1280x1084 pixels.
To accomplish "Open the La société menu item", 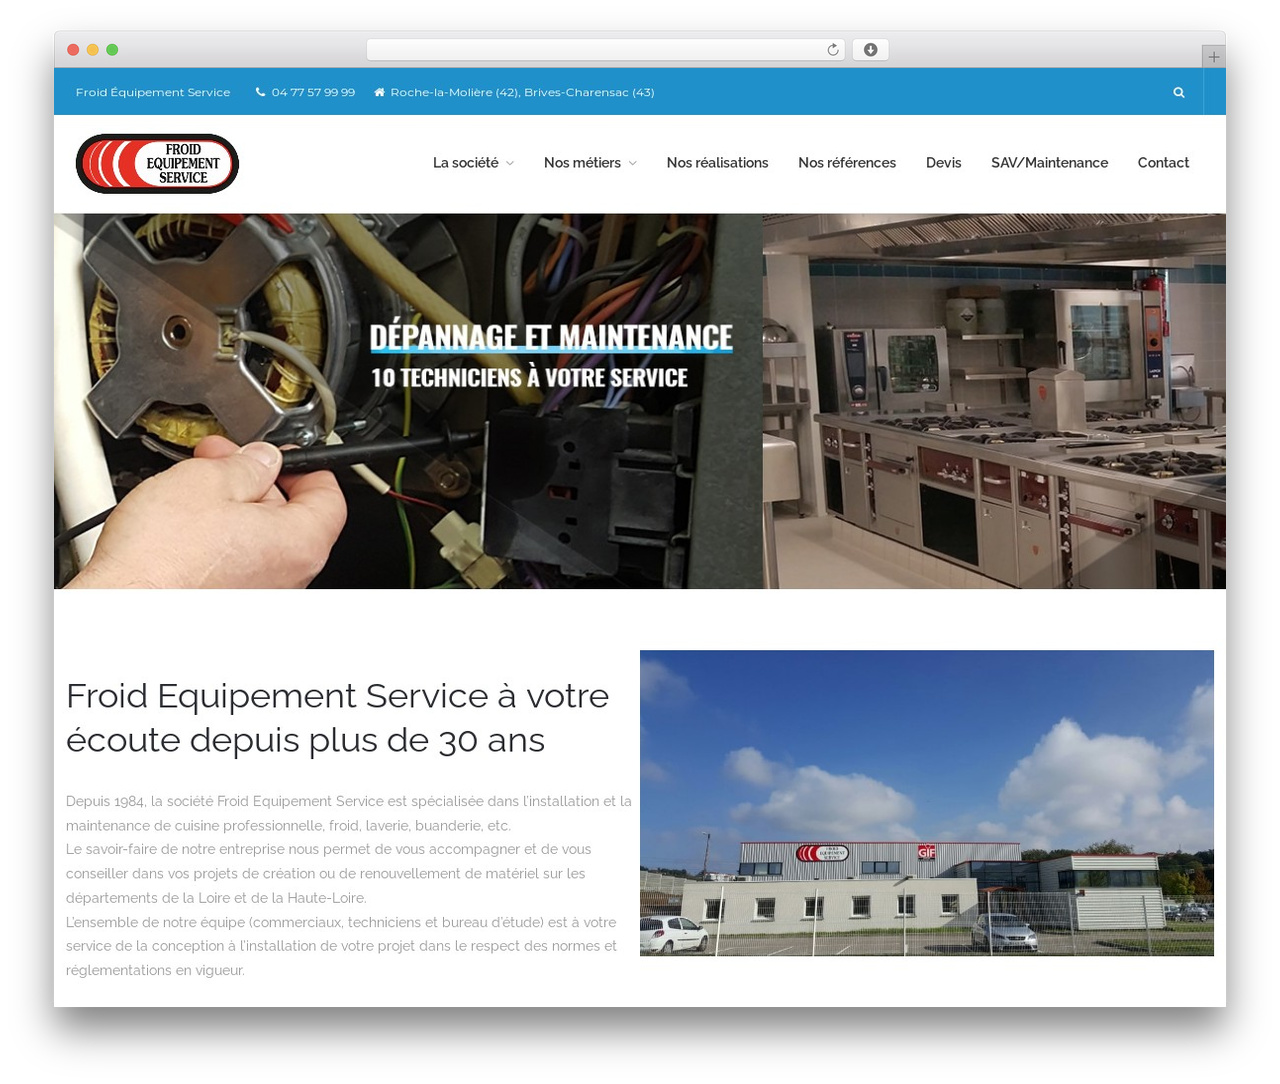I will (466, 163).
